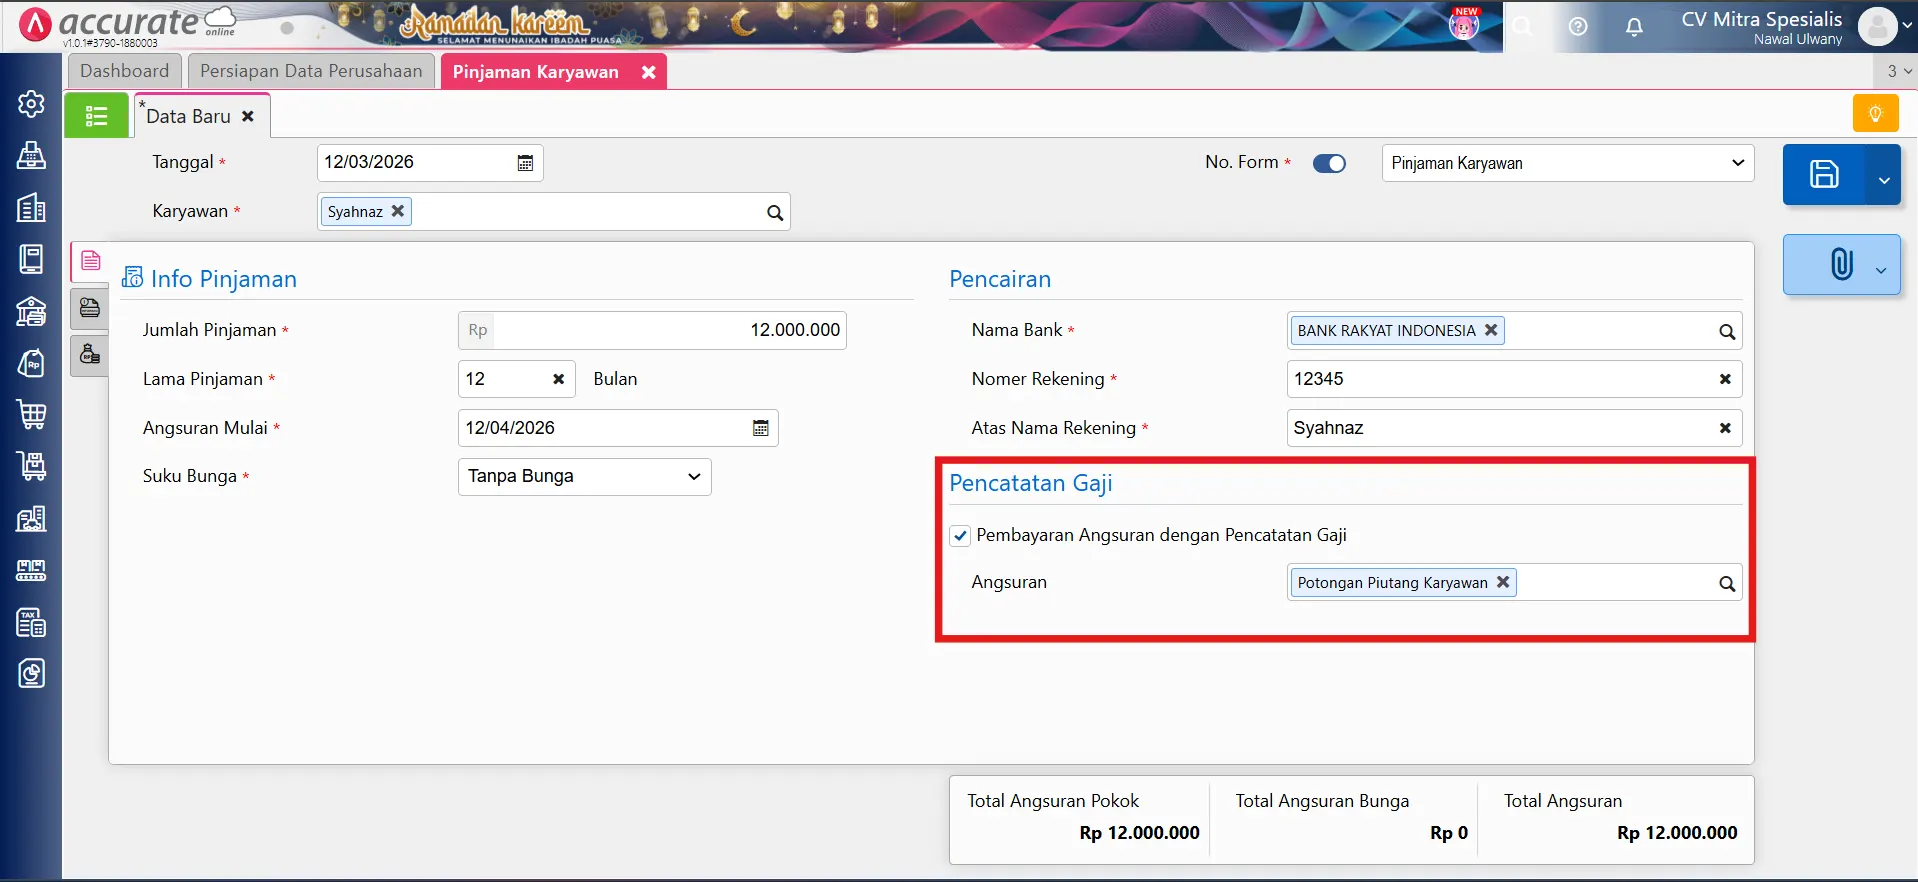Toggle the No. Form automatic numbering switch
Image resolution: width=1918 pixels, height=882 pixels.
[1329, 163]
